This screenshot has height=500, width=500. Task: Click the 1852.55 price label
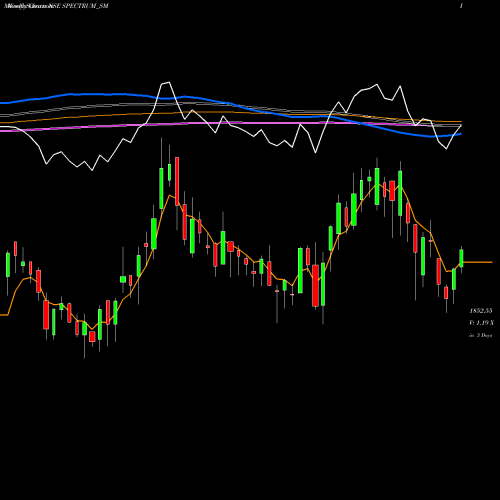tap(481, 311)
